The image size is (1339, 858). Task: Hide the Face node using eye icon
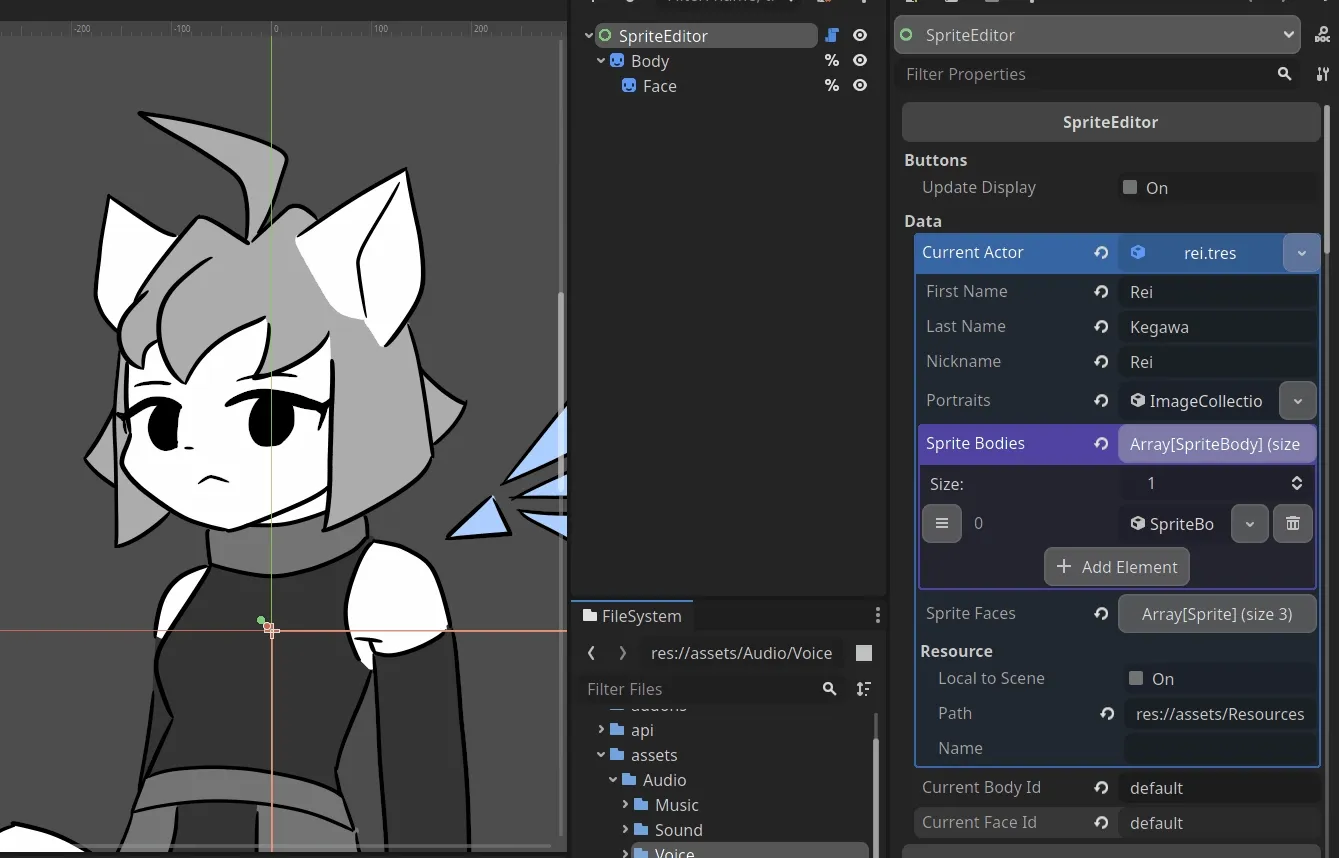pos(859,86)
